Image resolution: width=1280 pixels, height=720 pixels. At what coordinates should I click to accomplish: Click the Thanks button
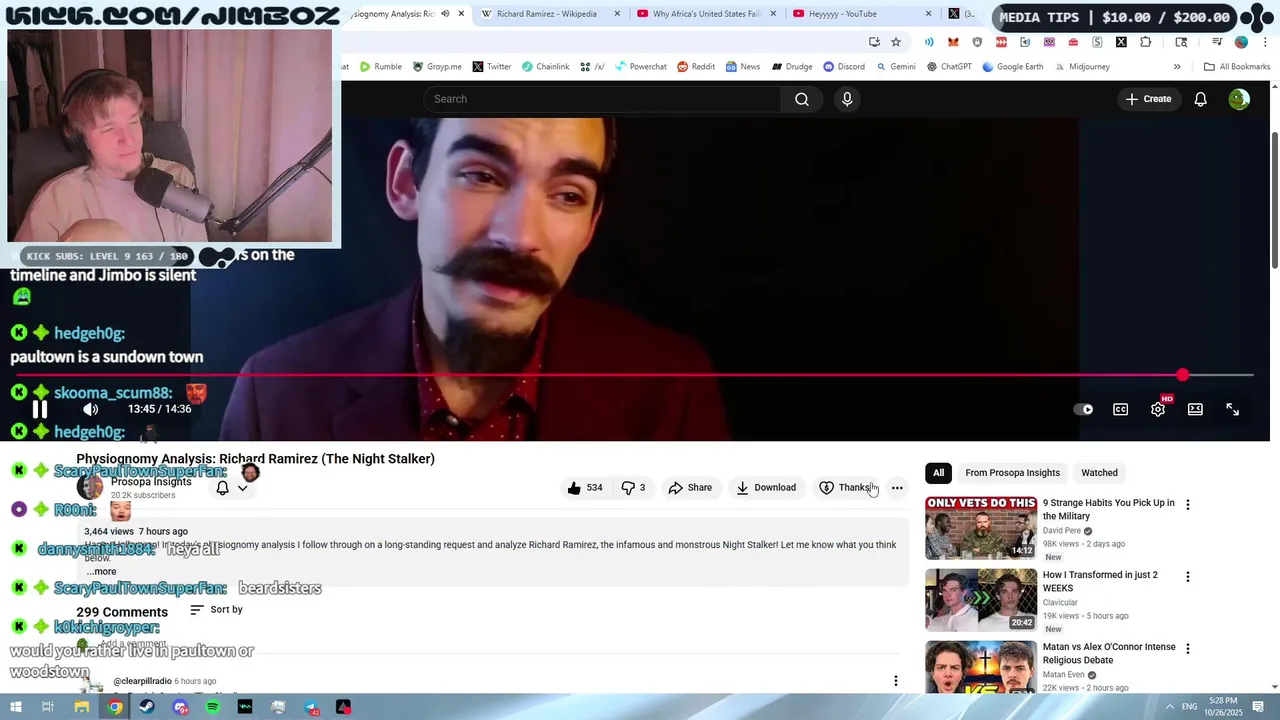[846, 488]
